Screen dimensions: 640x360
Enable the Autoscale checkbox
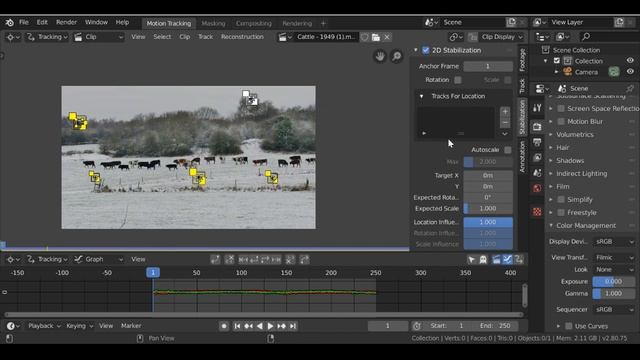508,150
